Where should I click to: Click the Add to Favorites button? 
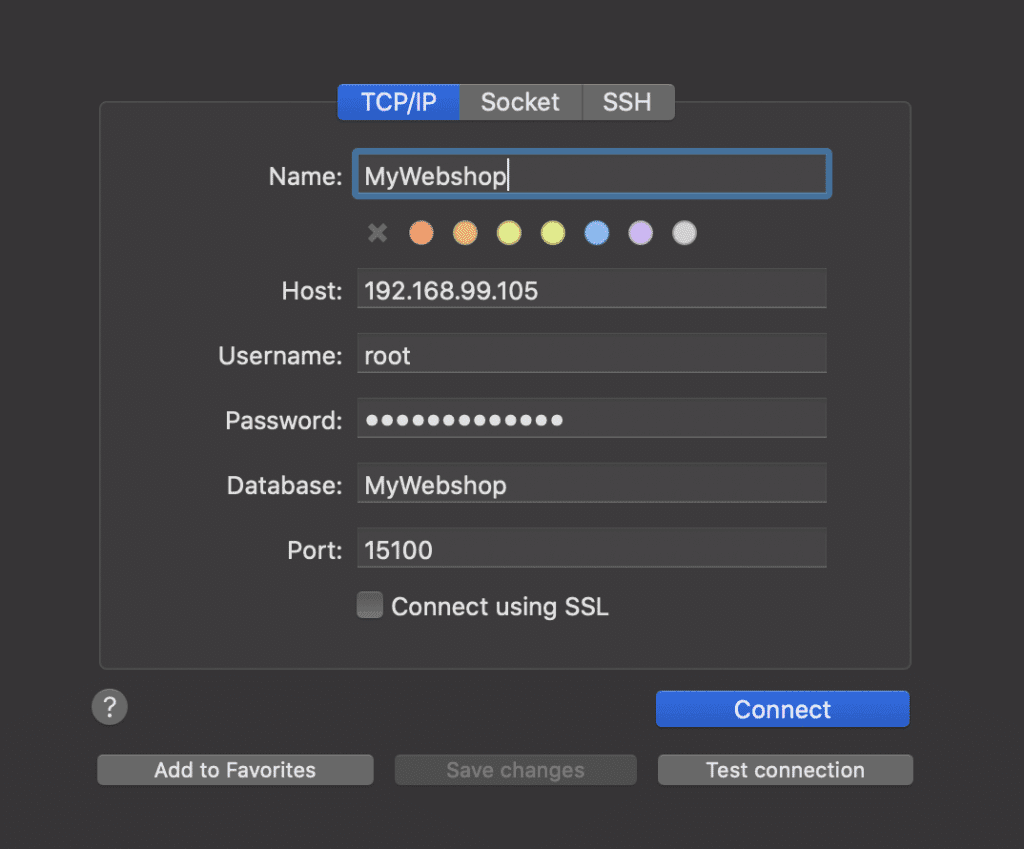point(234,769)
